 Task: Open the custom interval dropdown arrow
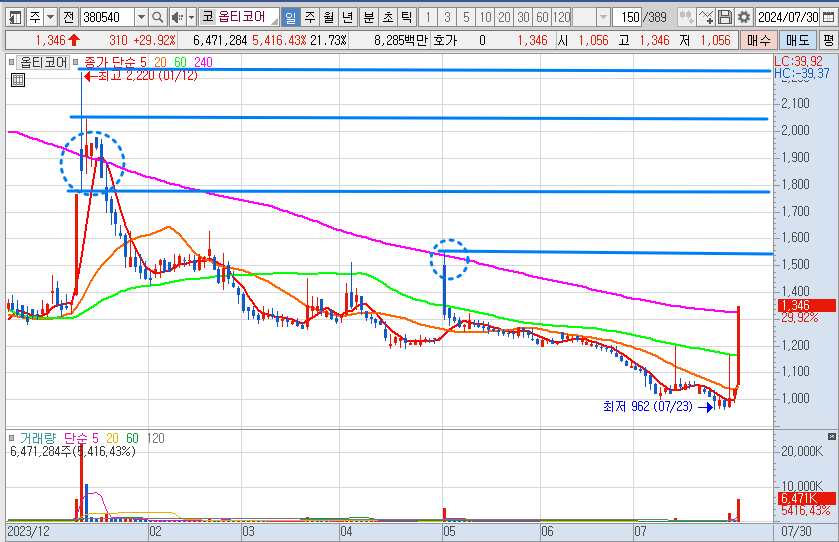(604, 18)
